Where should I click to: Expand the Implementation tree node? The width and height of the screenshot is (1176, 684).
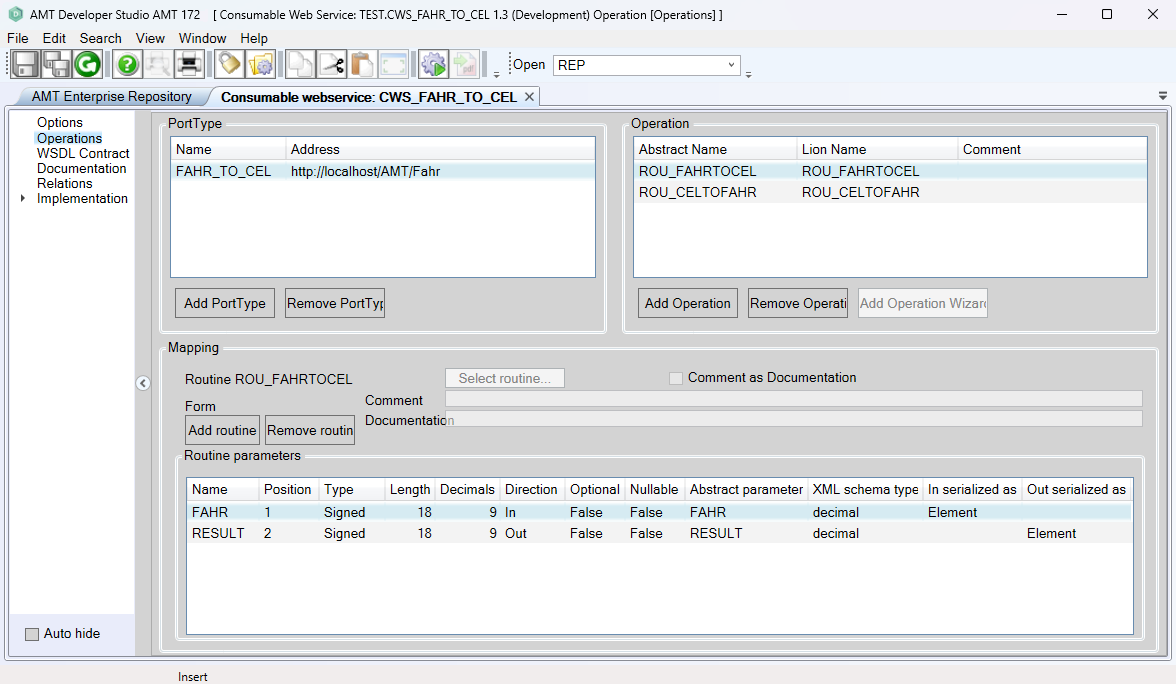[22, 198]
